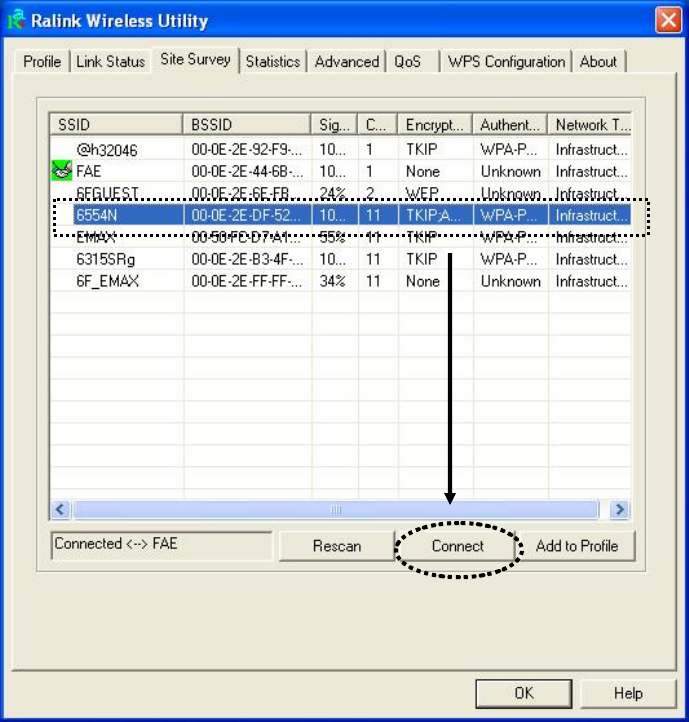Open Help for the utility
The image size is (689, 722).
click(x=628, y=693)
